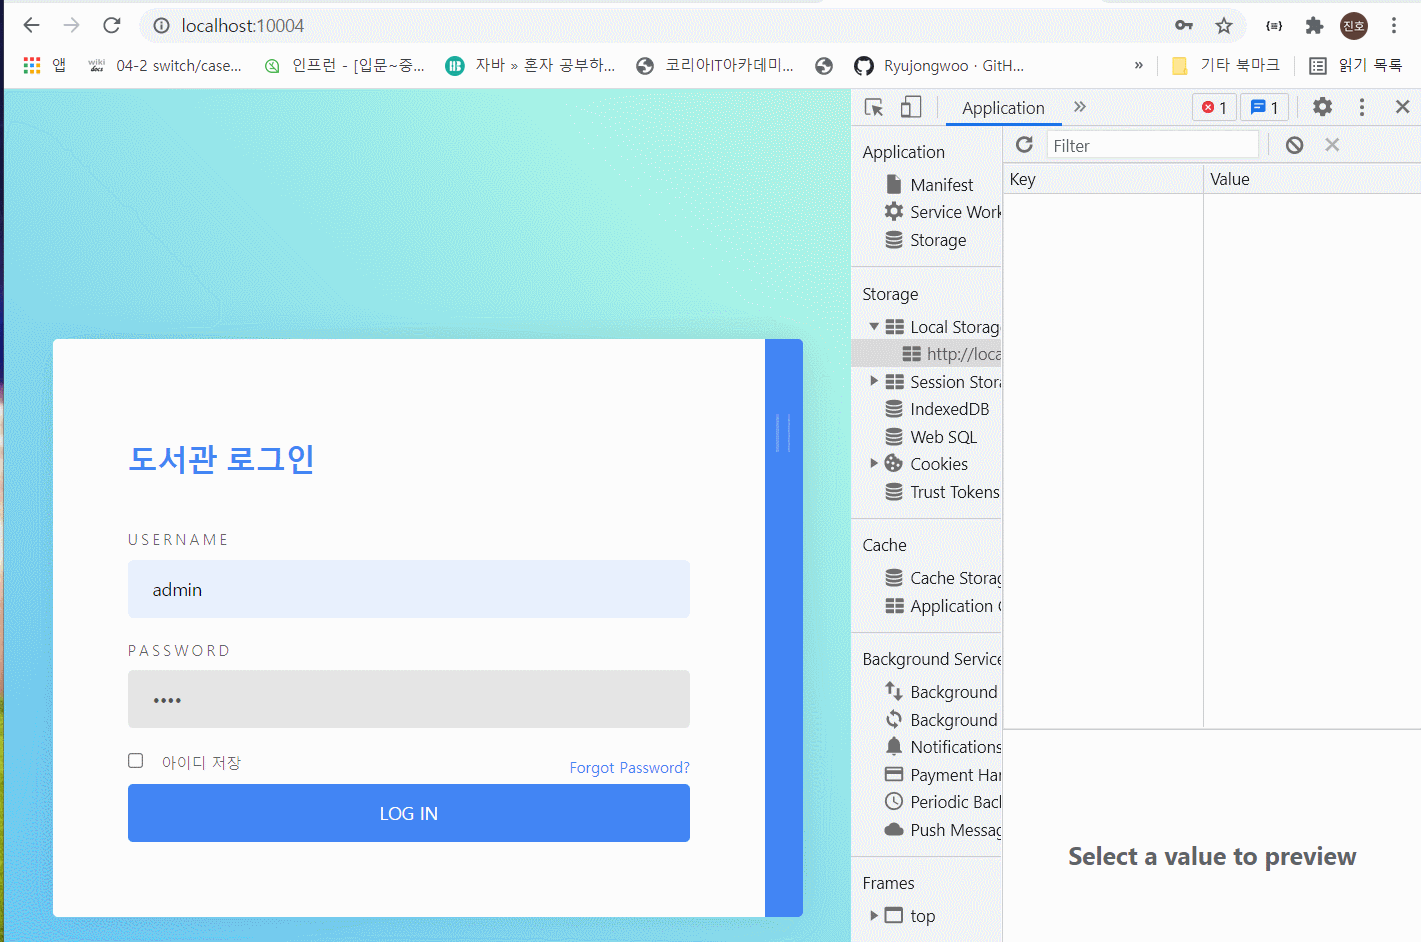Click inside the USERNAME input showing admin
This screenshot has height=942, width=1421.
[408, 589]
